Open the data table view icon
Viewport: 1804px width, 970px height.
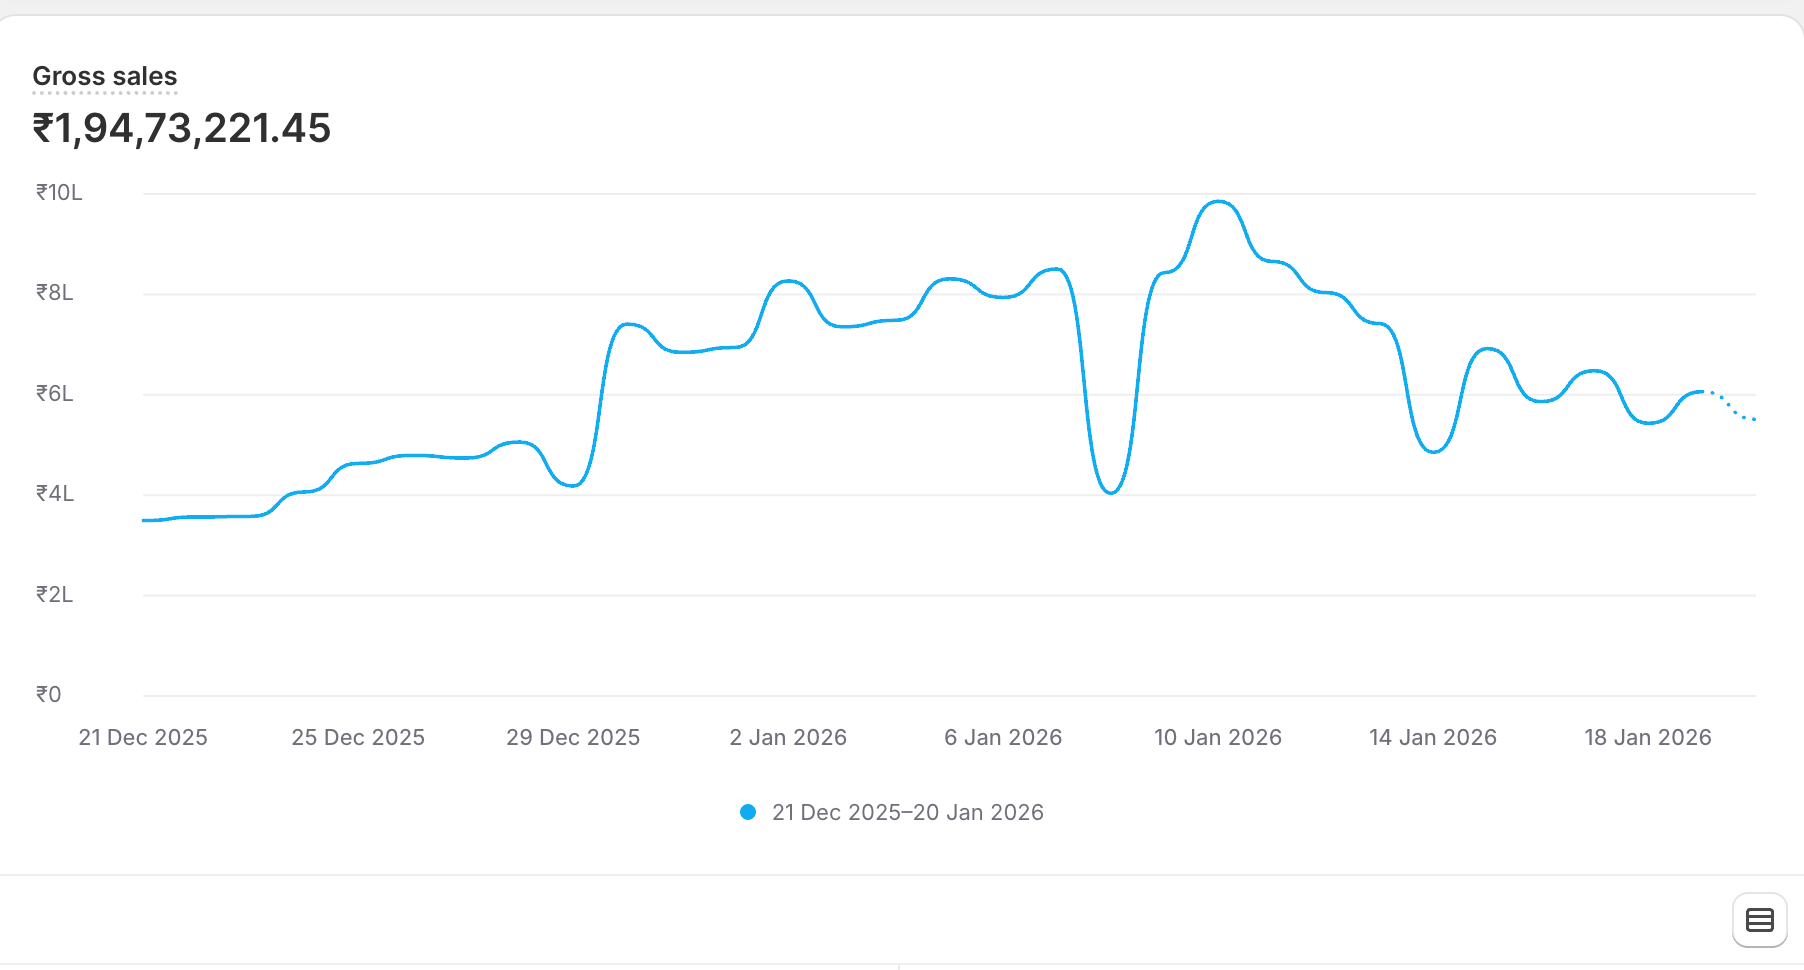[x=1759, y=920]
